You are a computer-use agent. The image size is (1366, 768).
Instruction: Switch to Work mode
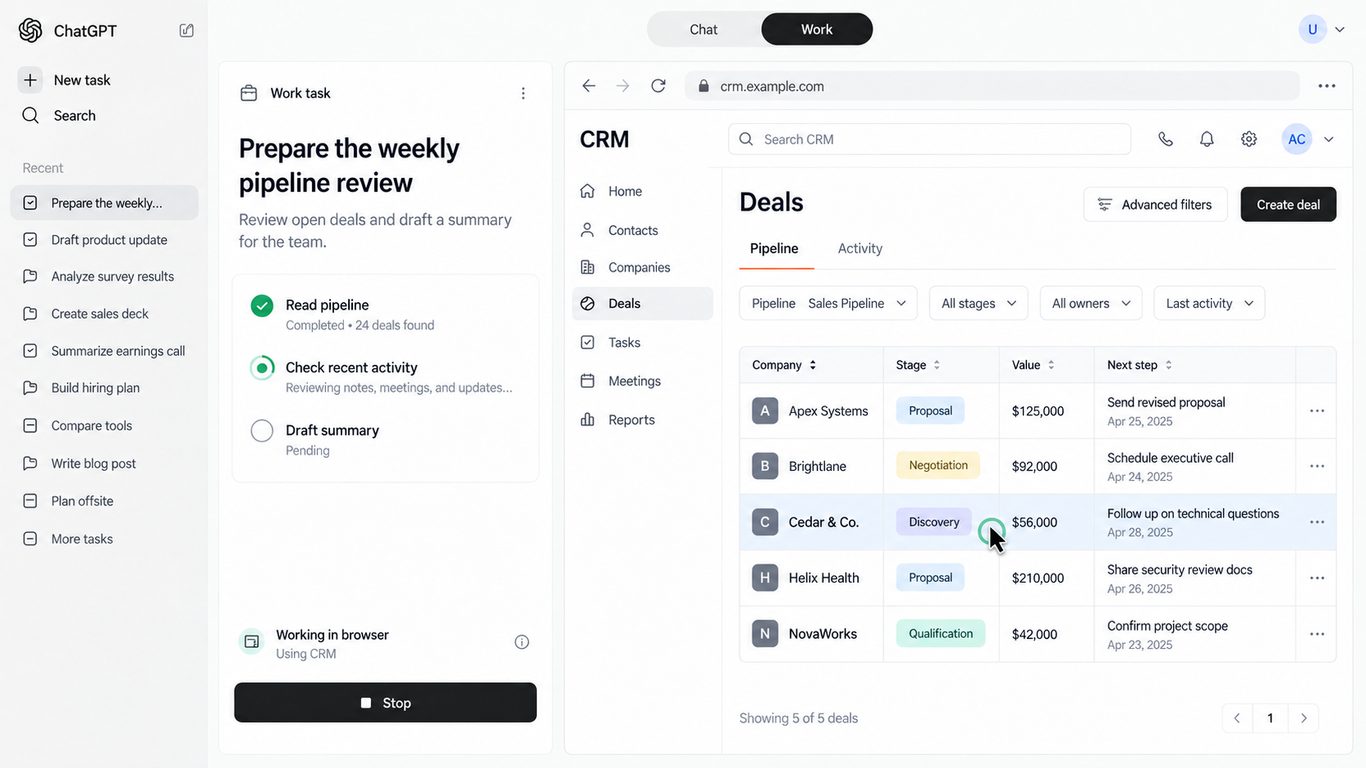[x=817, y=29]
